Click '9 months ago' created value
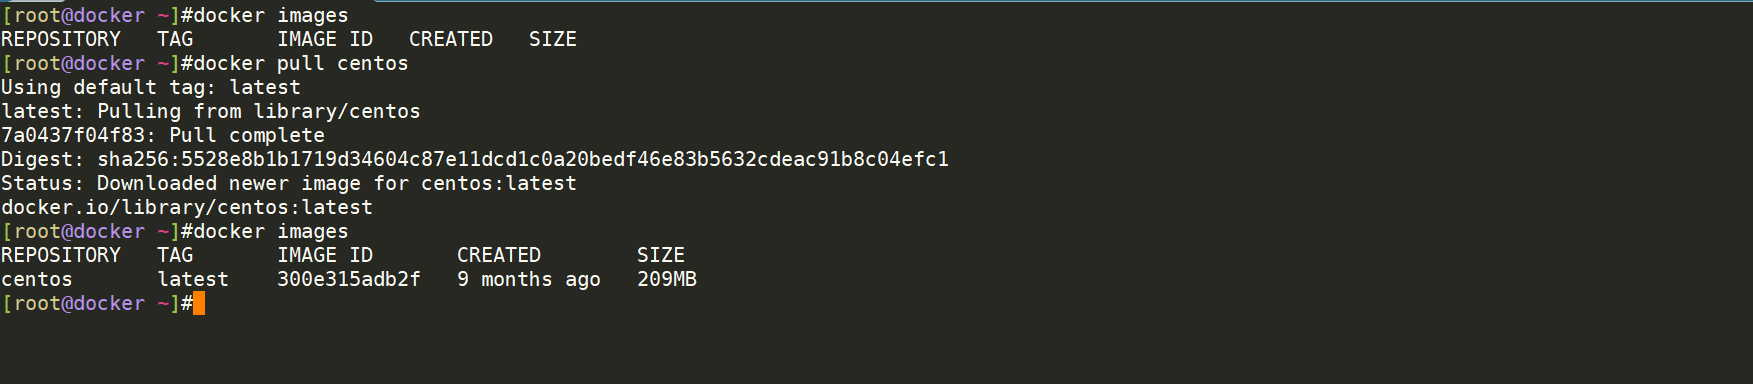 pyautogui.click(x=529, y=279)
